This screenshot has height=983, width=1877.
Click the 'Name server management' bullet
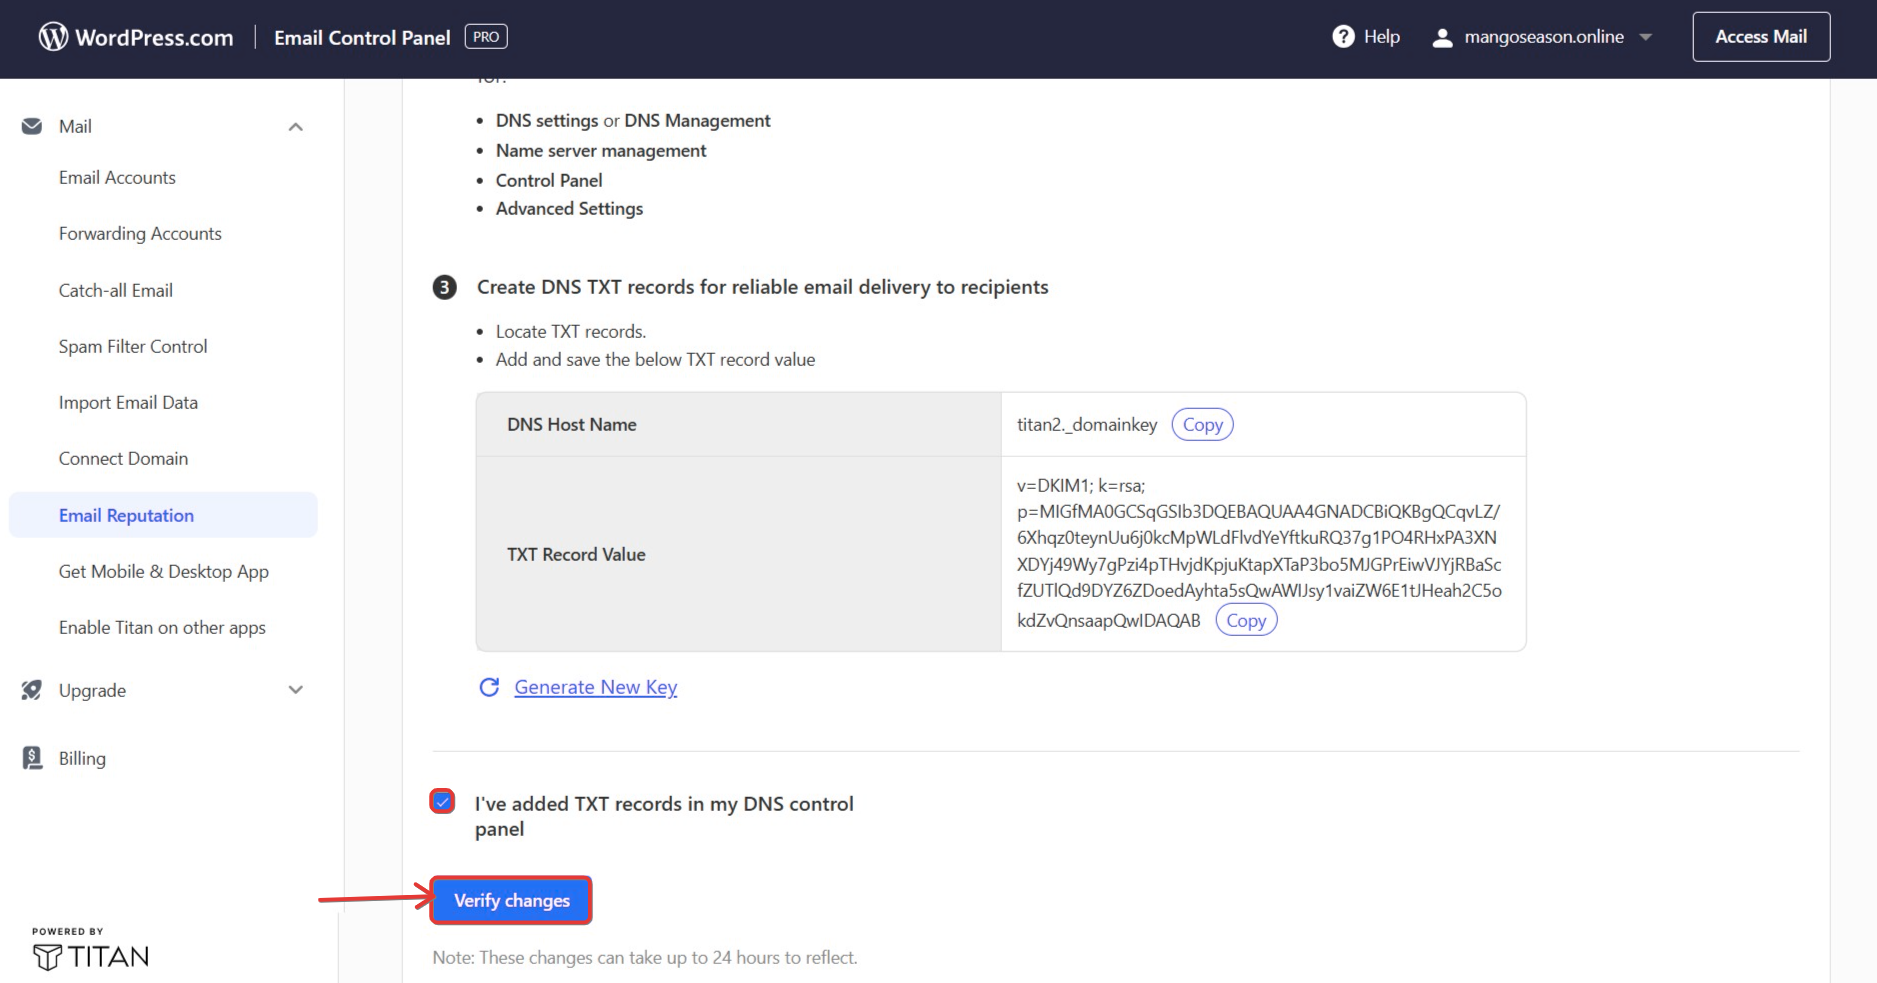coord(601,151)
